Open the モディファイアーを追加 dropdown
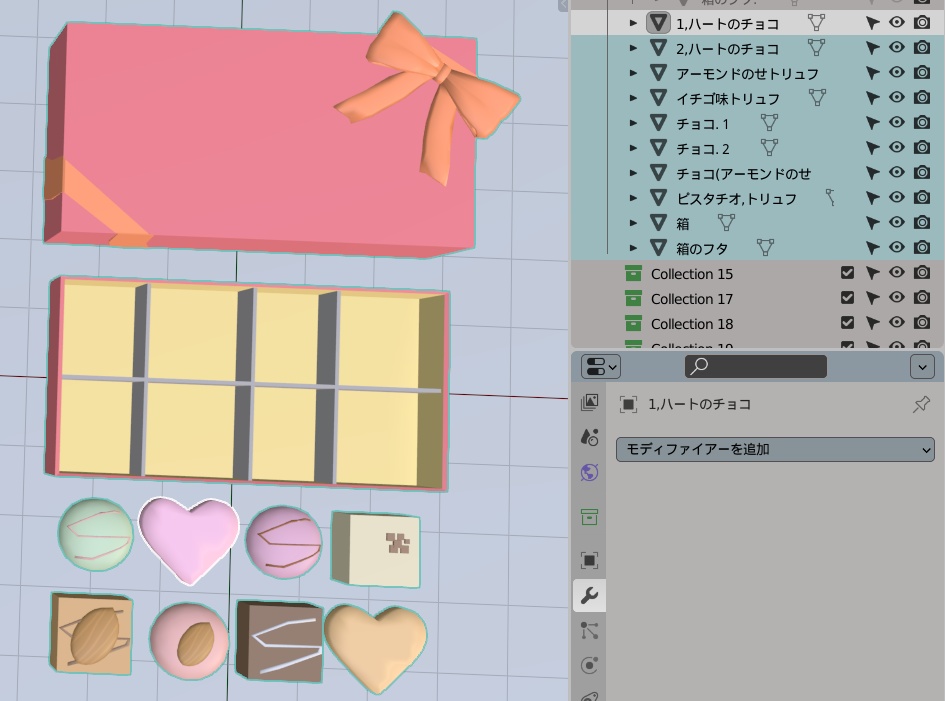Screen dimensions: 945x701 [x=775, y=449]
